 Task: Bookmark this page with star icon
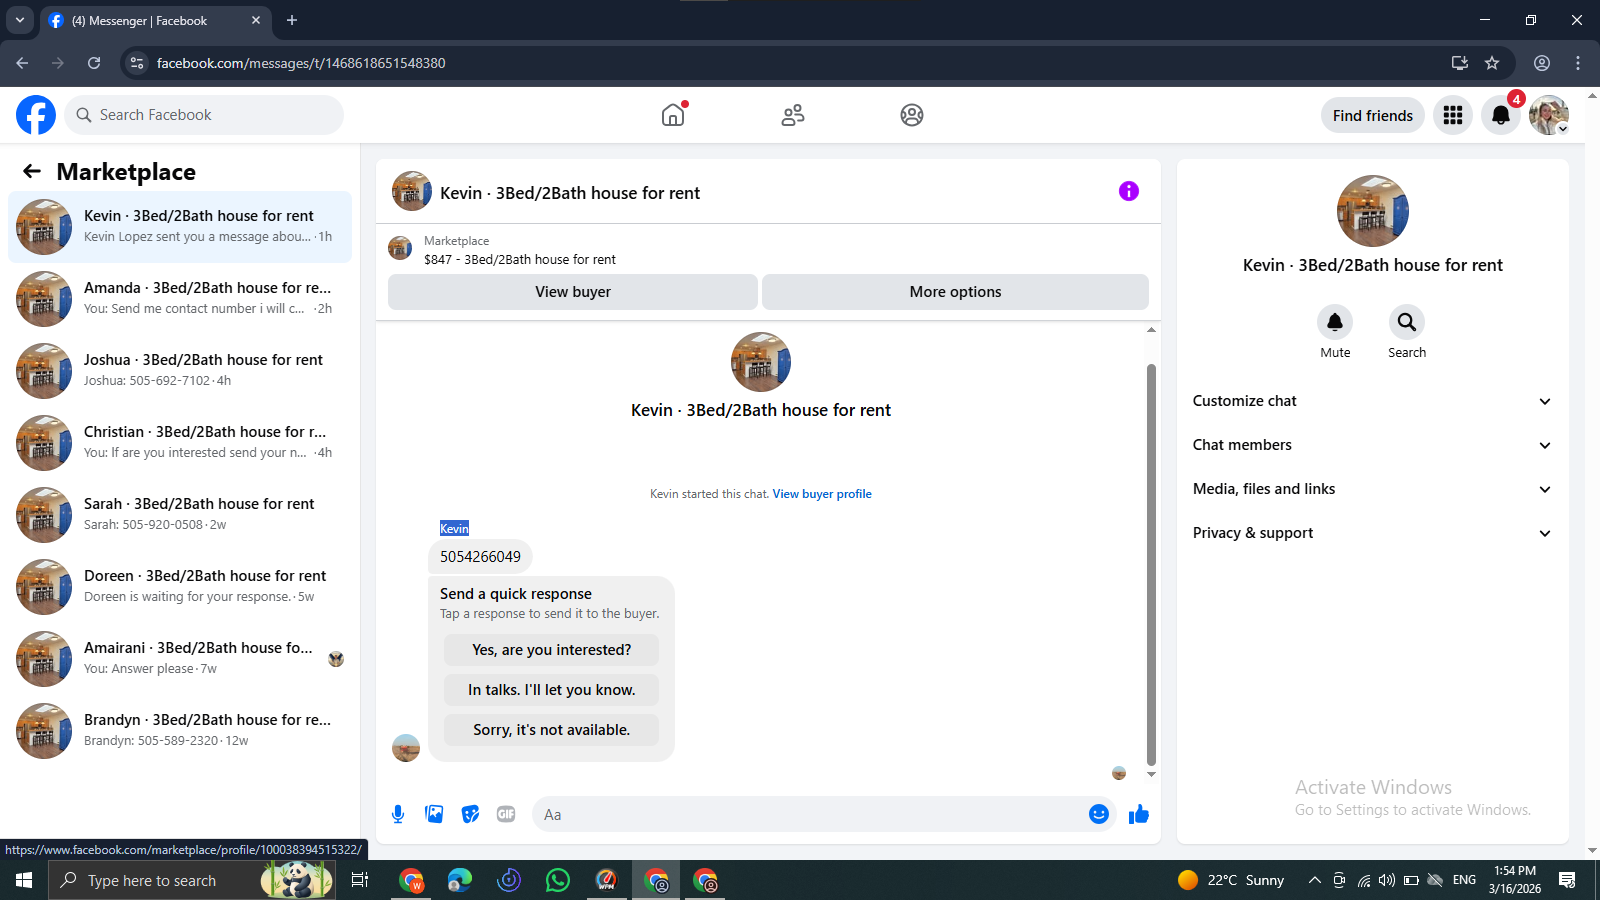coord(1492,63)
